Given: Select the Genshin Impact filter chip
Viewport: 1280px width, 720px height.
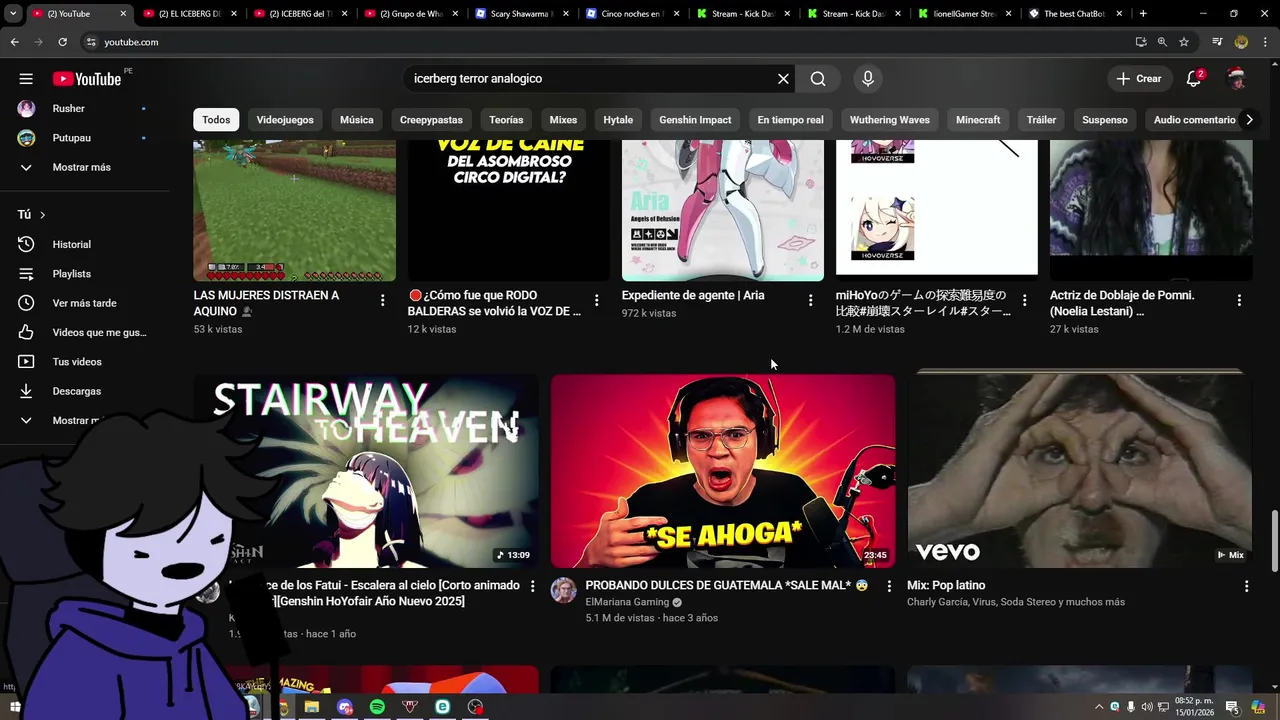Looking at the screenshot, I should point(695,120).
